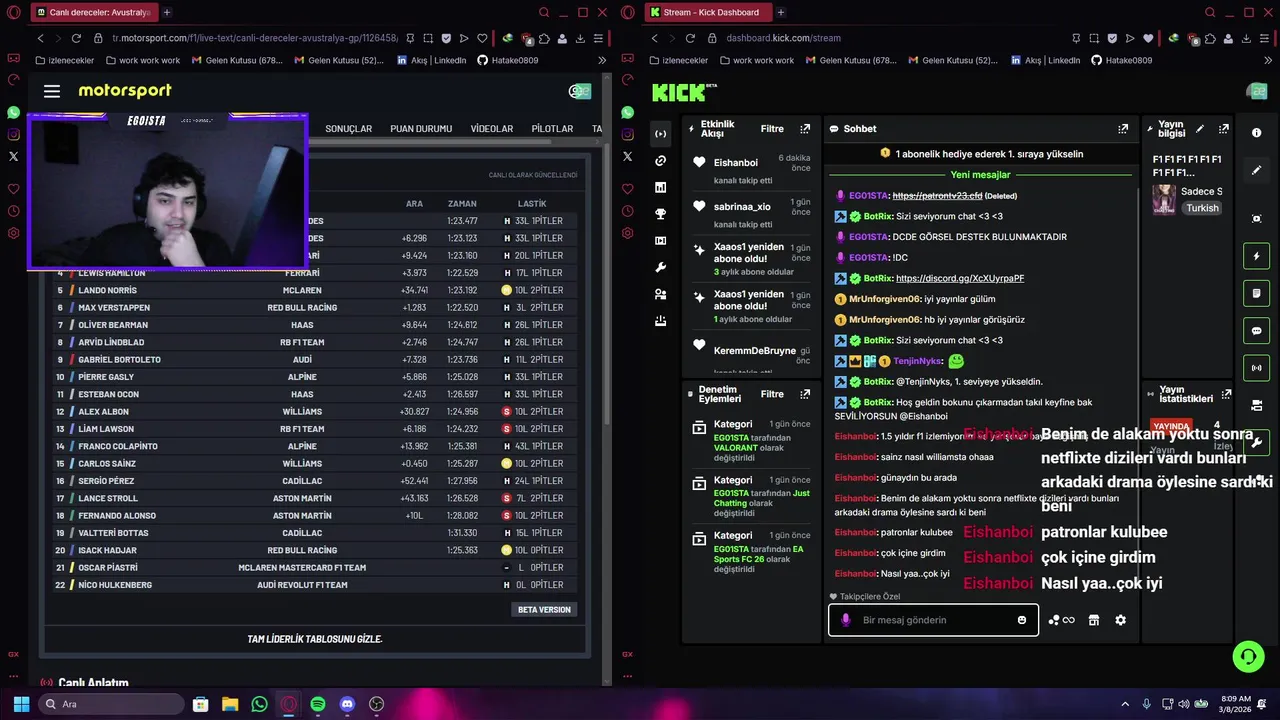Focus the Bir mesaj gönderin chat input
This screenshot has height=720, width=1280.
[x=933, y=620]
